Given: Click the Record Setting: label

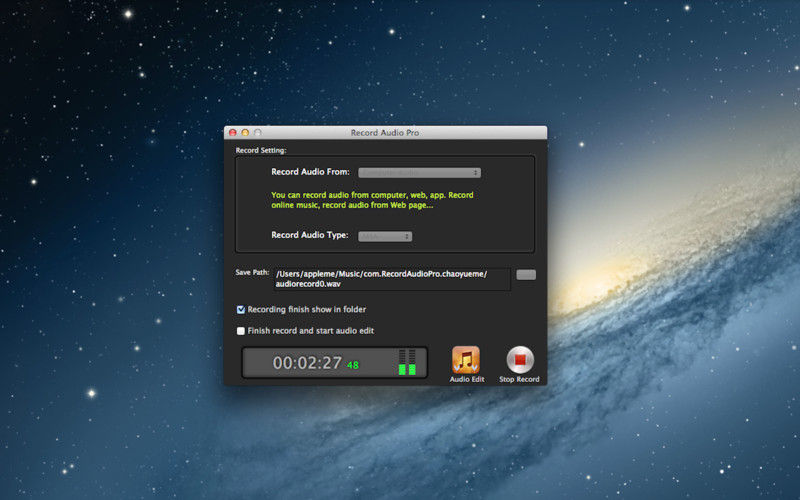Looking at the screenshot, I should click(261, 151).
